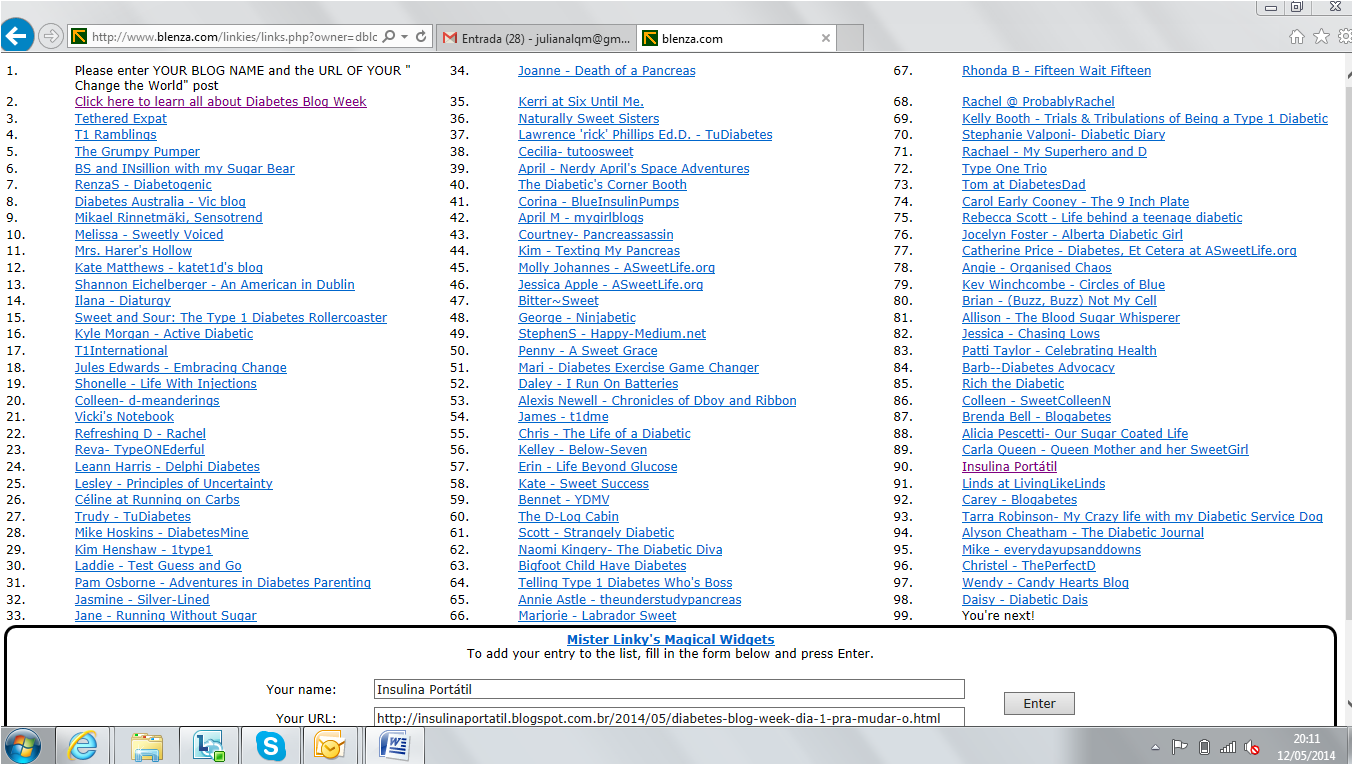
Task: Click the Your URL input field
Action: point(670,718)
